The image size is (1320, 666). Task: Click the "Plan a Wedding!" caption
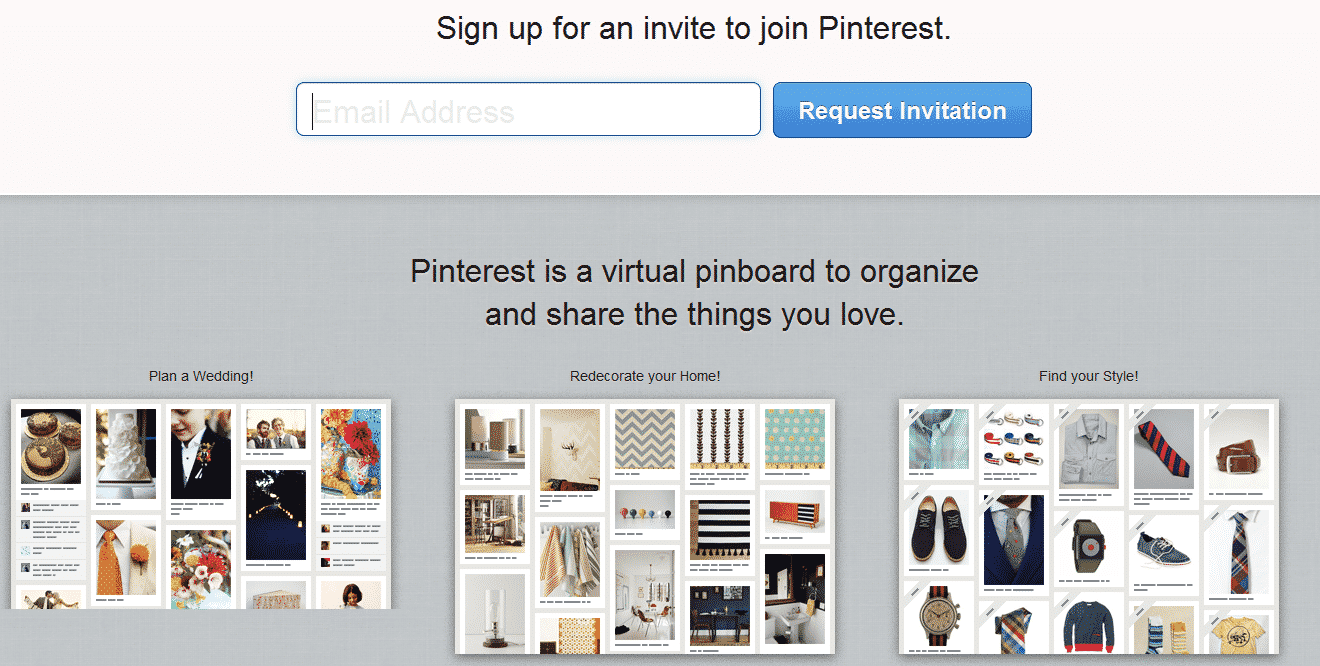(x=201, y=377)
